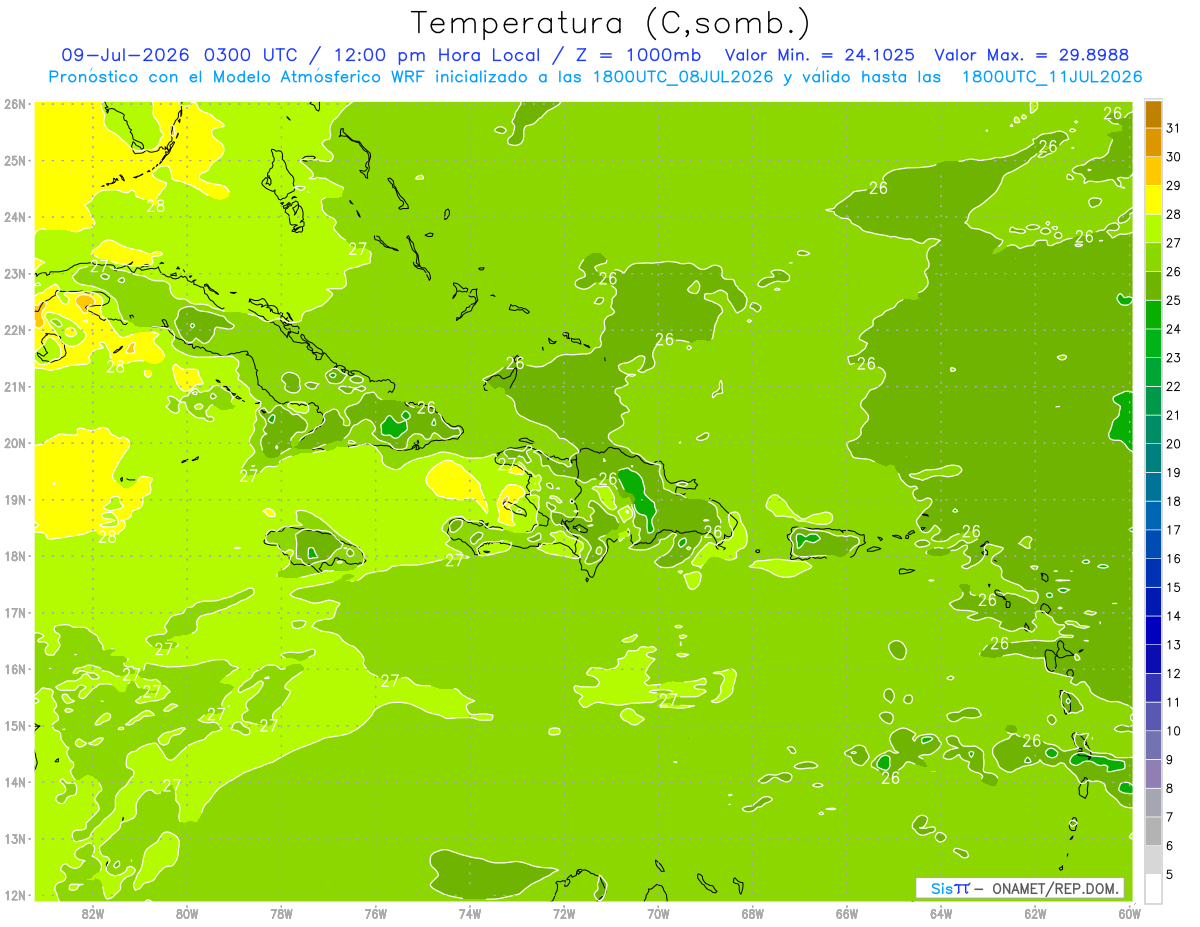Pick the teal color bar segment between 19 and 20
The image size is (1200, 927).
point(1154,459)
